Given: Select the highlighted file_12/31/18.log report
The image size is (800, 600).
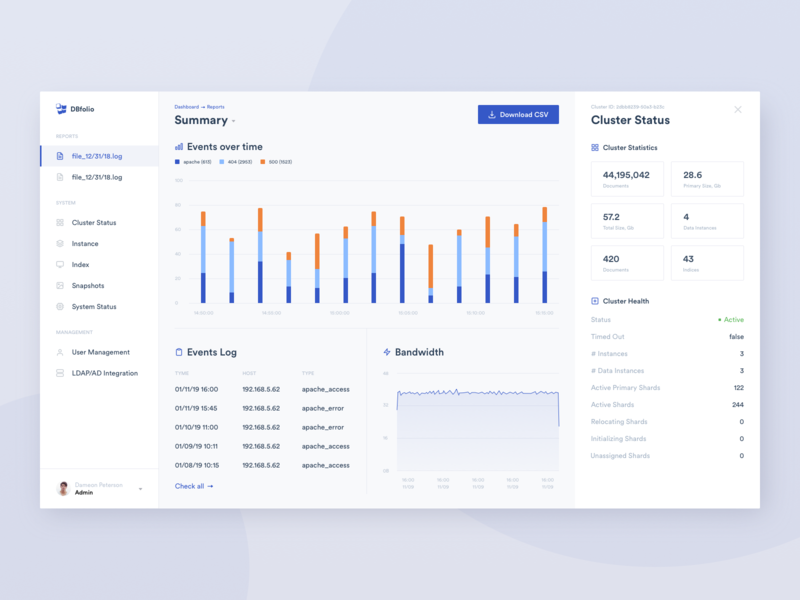Looking at the screenshot, I should pyautogui.click(x=99, y=156).
